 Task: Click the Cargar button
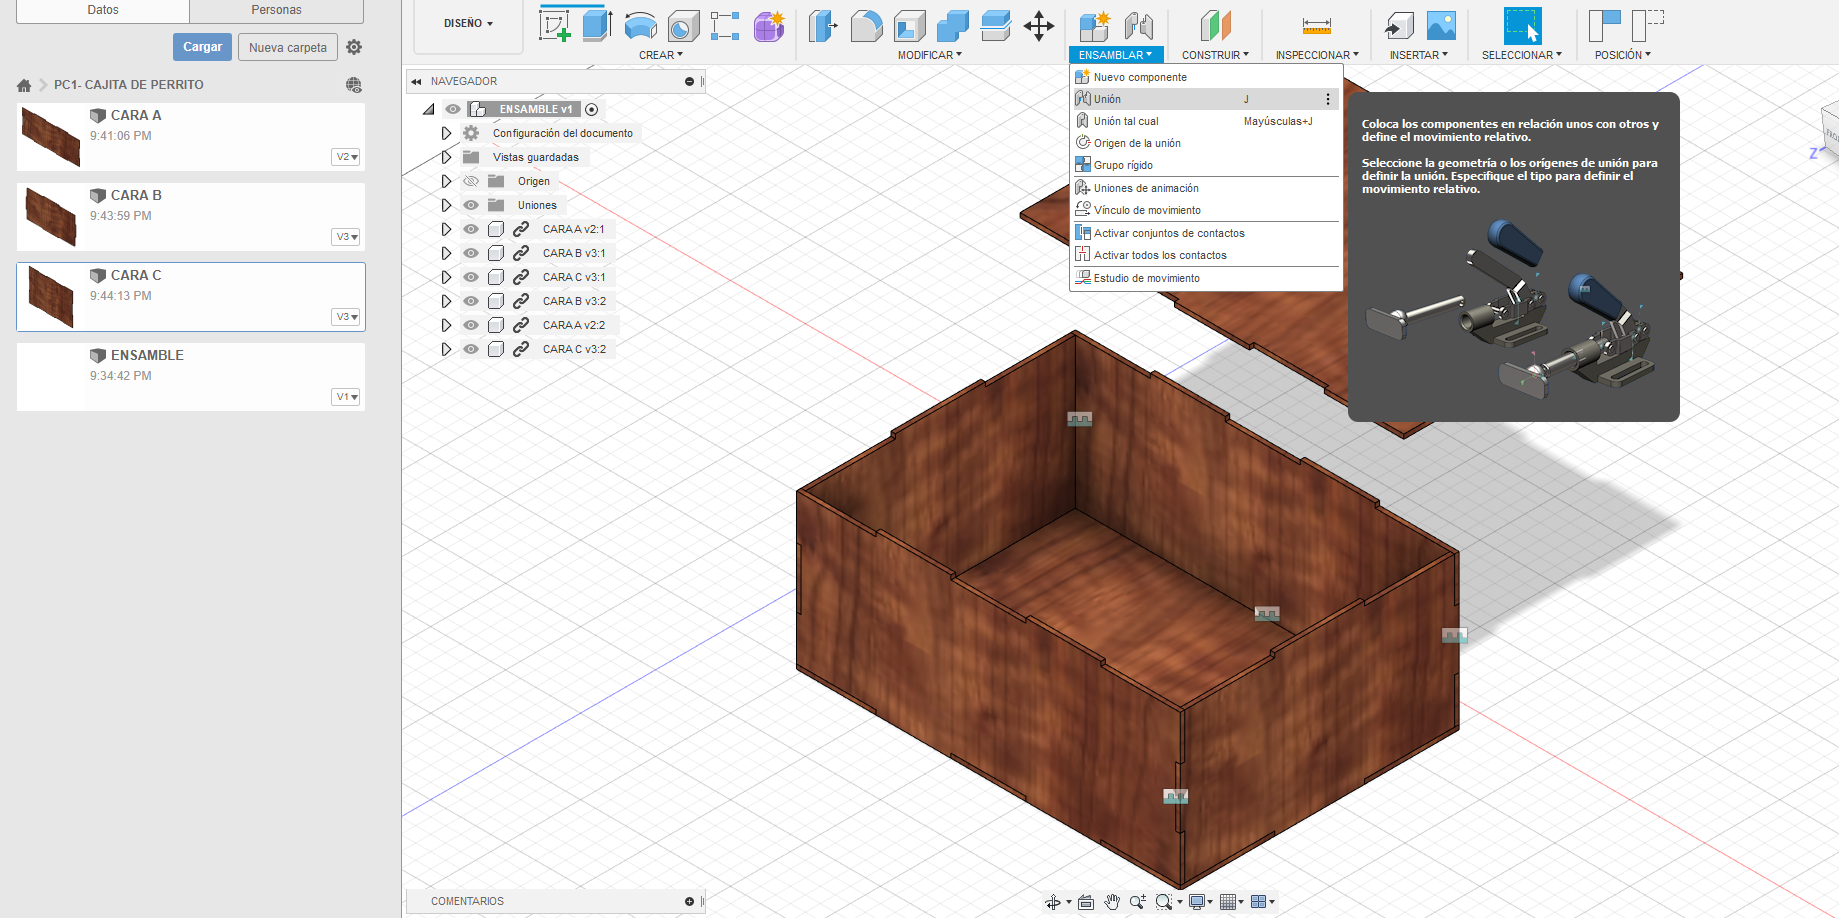202,47
